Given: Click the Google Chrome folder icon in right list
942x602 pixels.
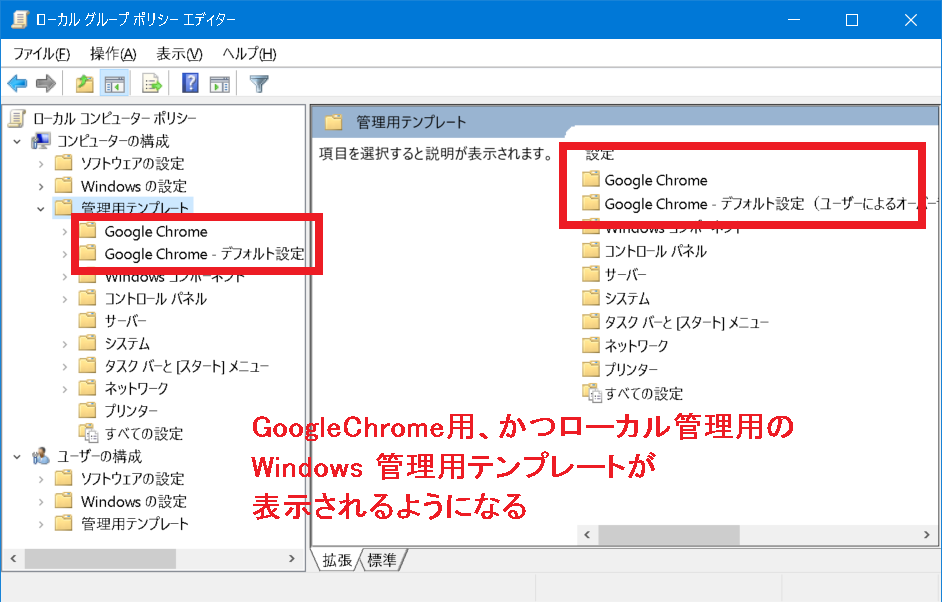Looking at the screenshot, I should click(591, 179).
